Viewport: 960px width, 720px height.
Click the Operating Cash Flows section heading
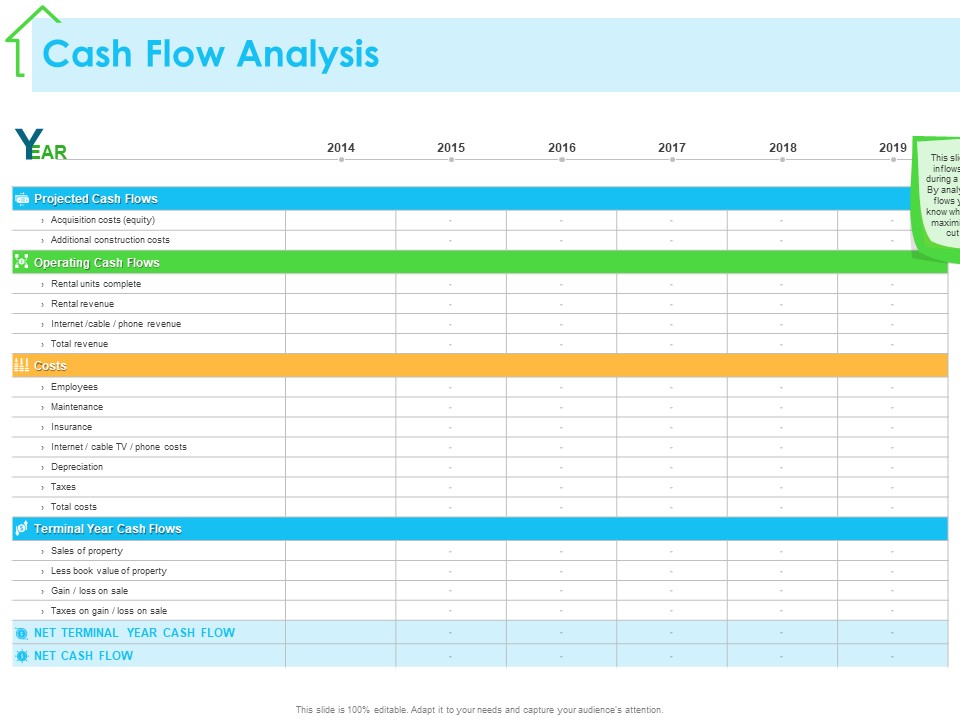97,263
